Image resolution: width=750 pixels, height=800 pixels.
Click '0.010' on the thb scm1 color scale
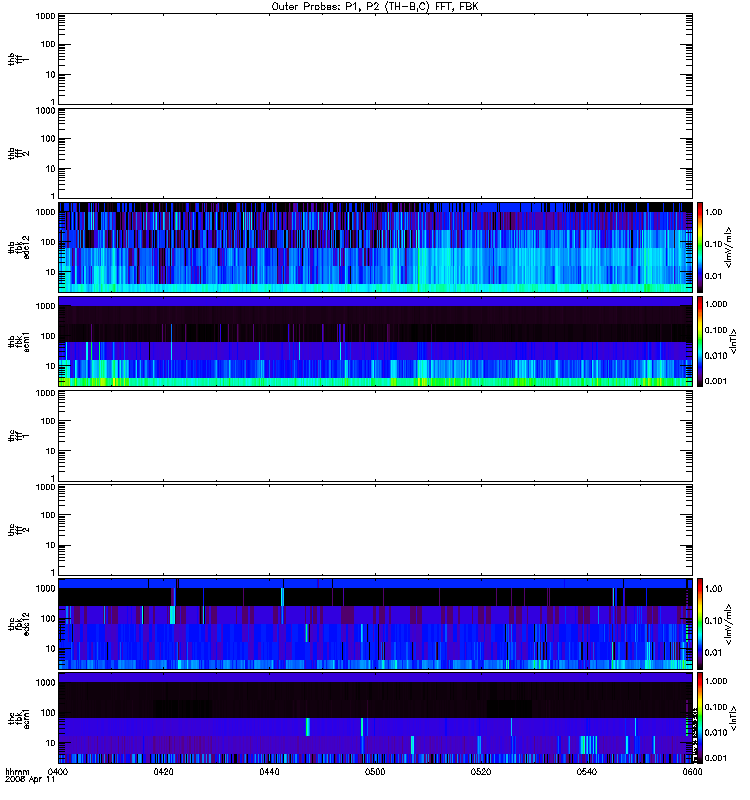pos(716,356)
